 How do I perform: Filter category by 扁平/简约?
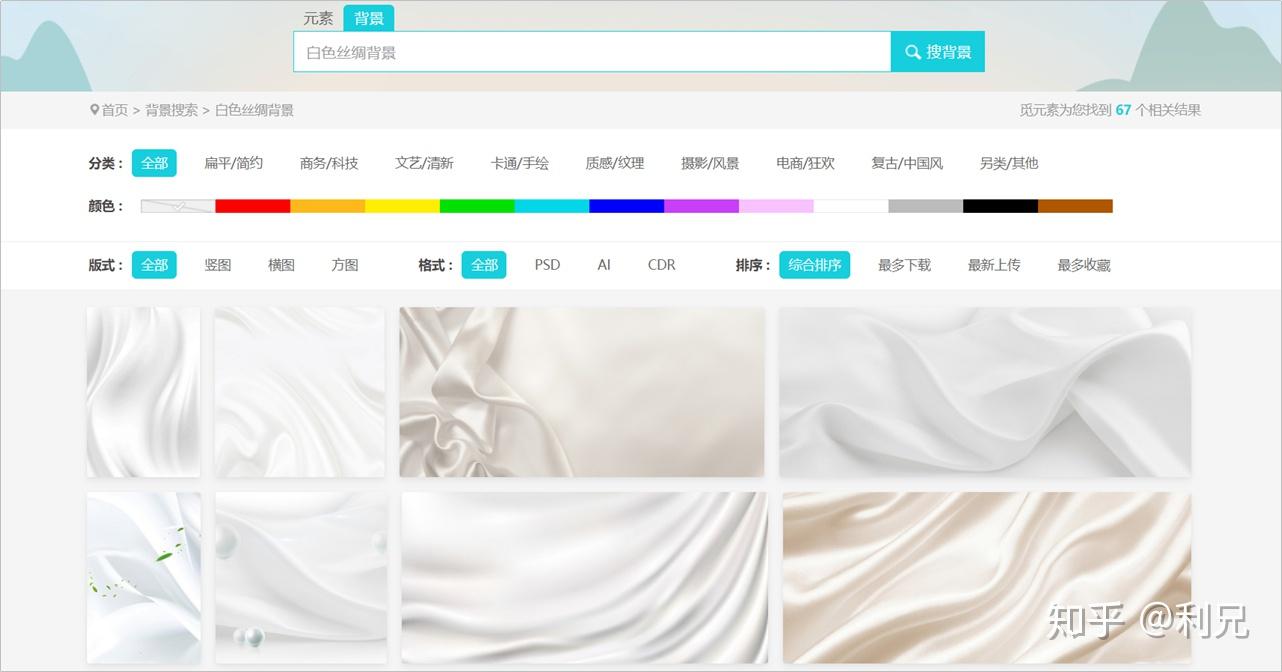pos(234,163)
